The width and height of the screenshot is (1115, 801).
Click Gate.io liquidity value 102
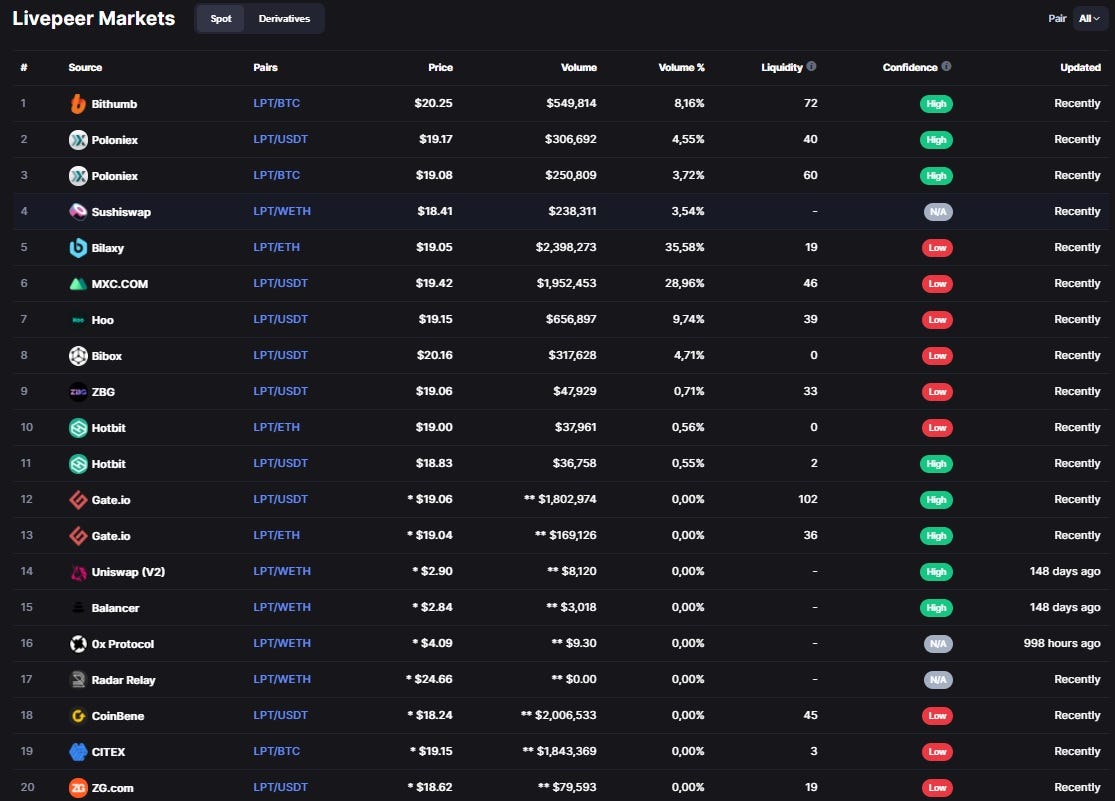pos(808,499)
